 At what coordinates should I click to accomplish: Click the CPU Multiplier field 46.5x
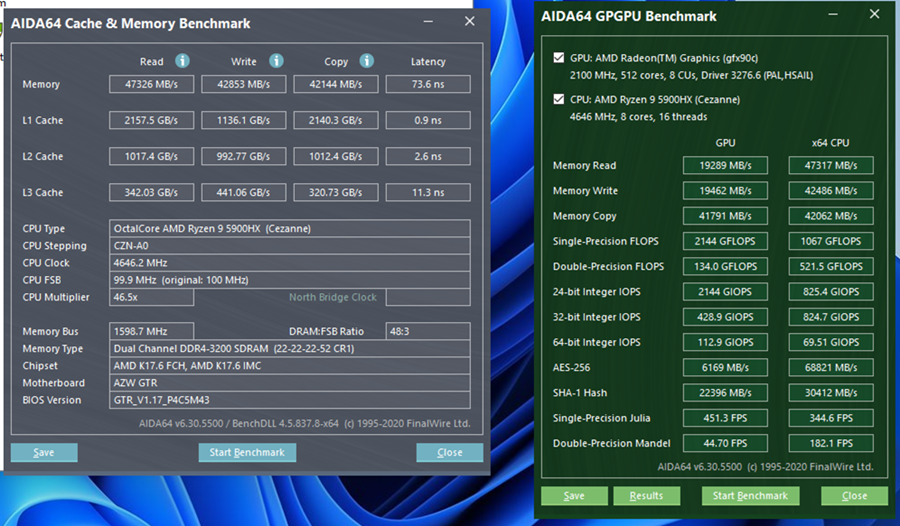point(152,297)
